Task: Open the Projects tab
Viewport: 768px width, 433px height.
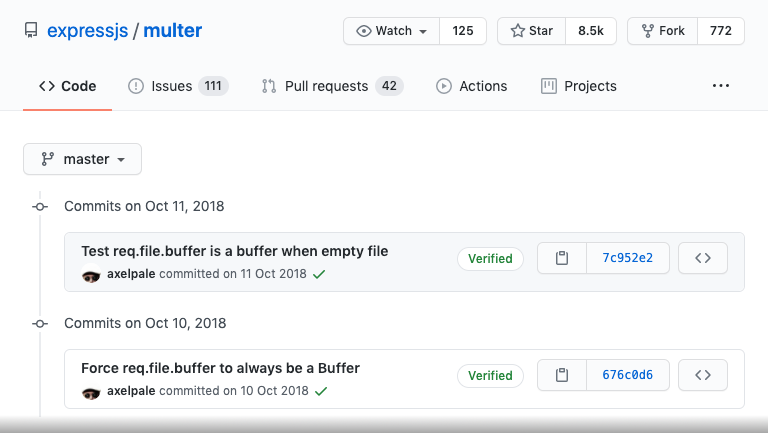Action: coord(578,86)
